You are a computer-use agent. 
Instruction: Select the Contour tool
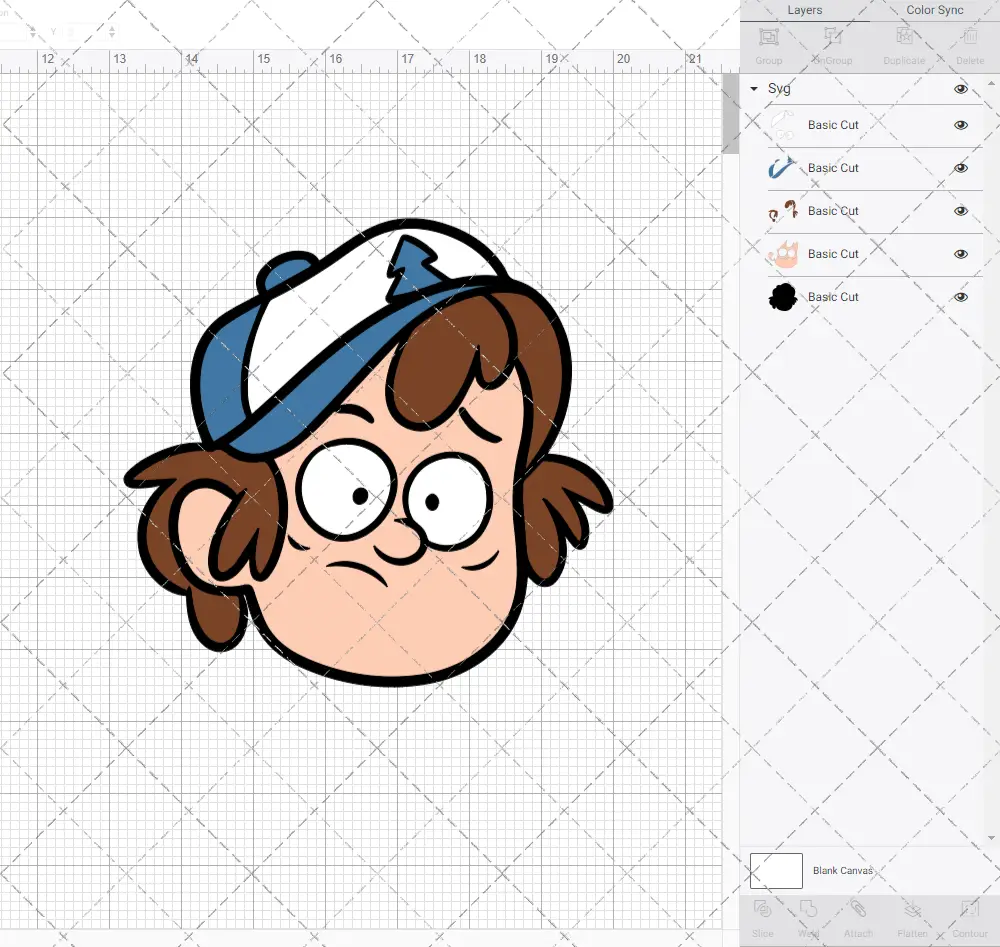(970, 909)
